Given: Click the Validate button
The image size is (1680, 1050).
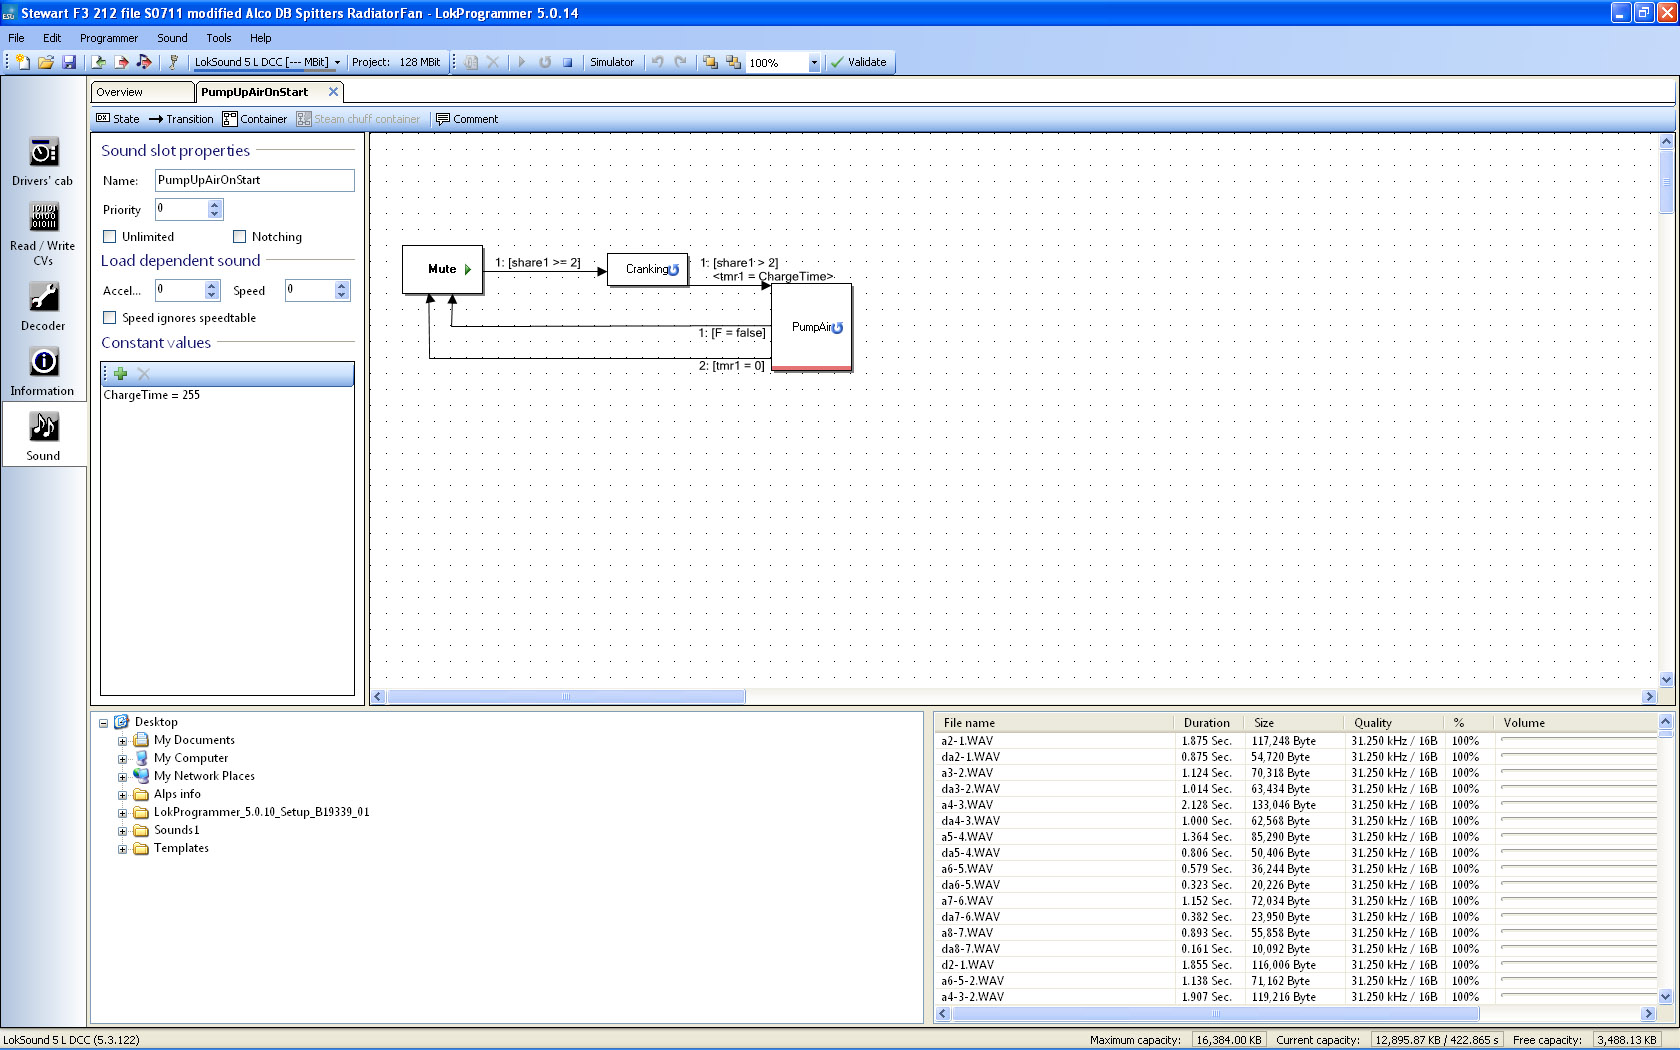Looking at the screenshot, I should pos(858,62).
